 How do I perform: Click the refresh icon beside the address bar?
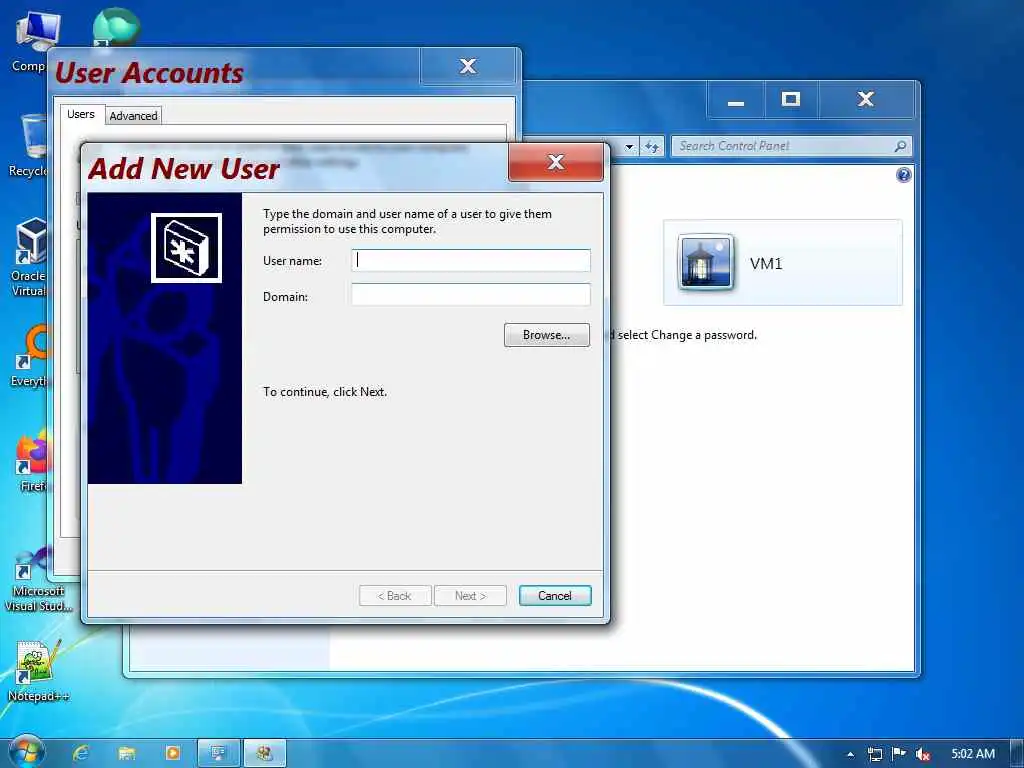[x=652, y=146]
